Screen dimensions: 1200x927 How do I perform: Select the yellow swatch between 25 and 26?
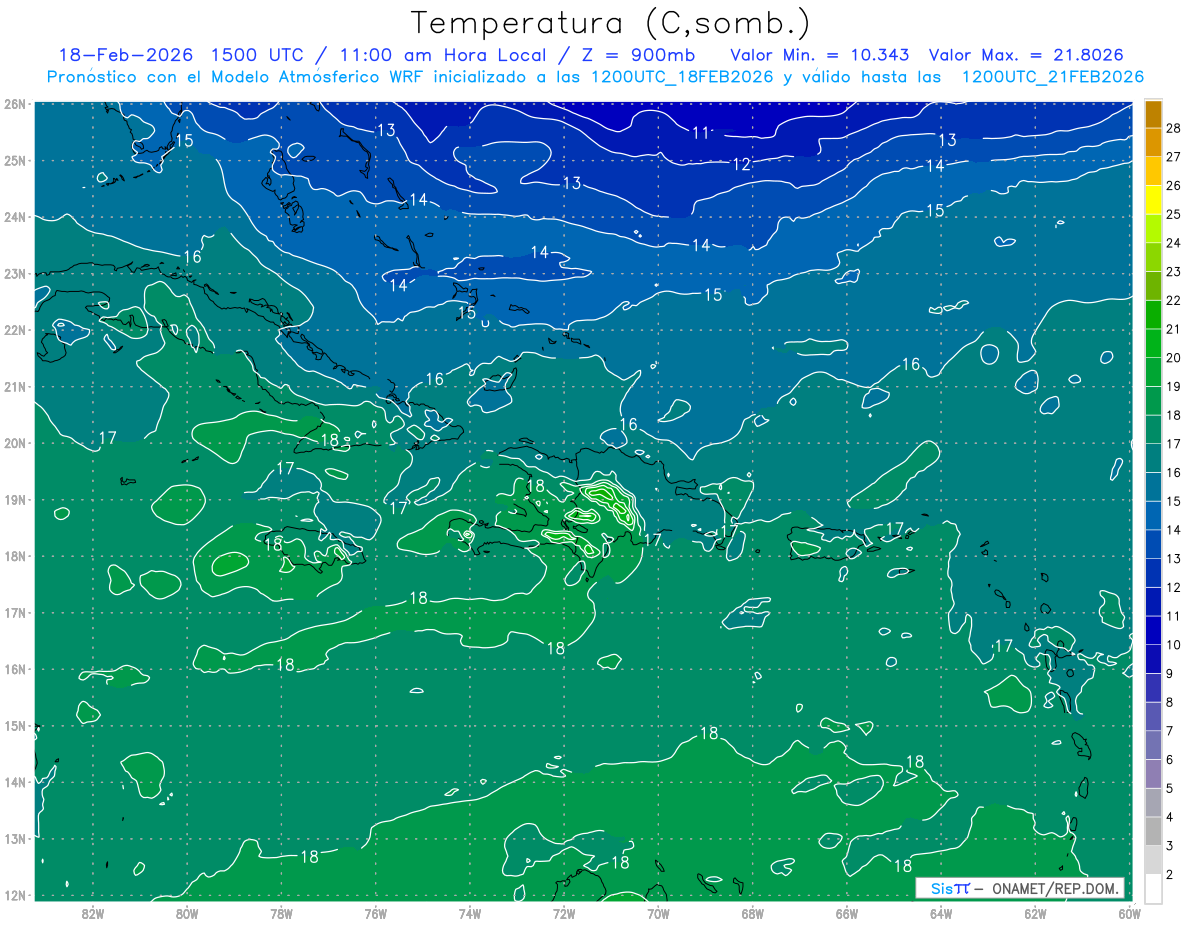tap(1153, 200)
